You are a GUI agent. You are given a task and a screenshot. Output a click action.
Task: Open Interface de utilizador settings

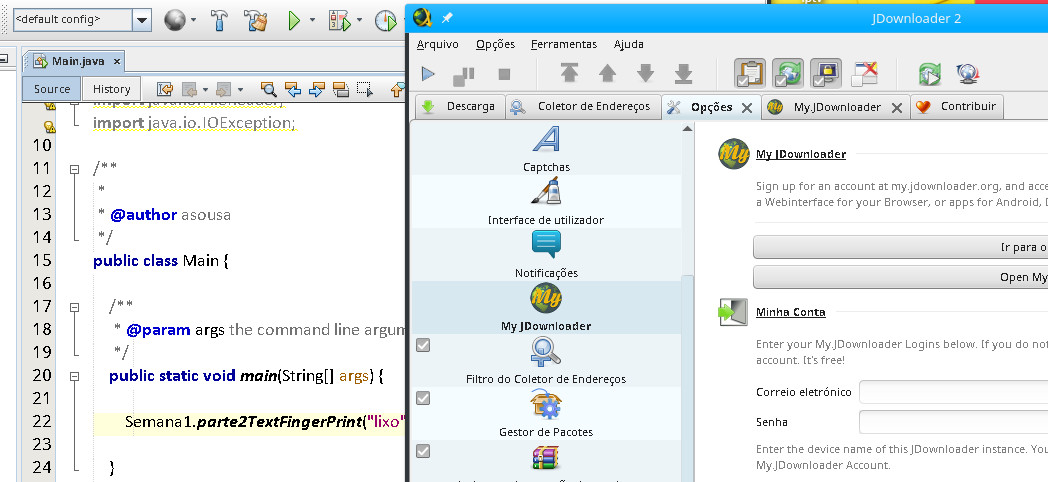(x=546, y=202)
